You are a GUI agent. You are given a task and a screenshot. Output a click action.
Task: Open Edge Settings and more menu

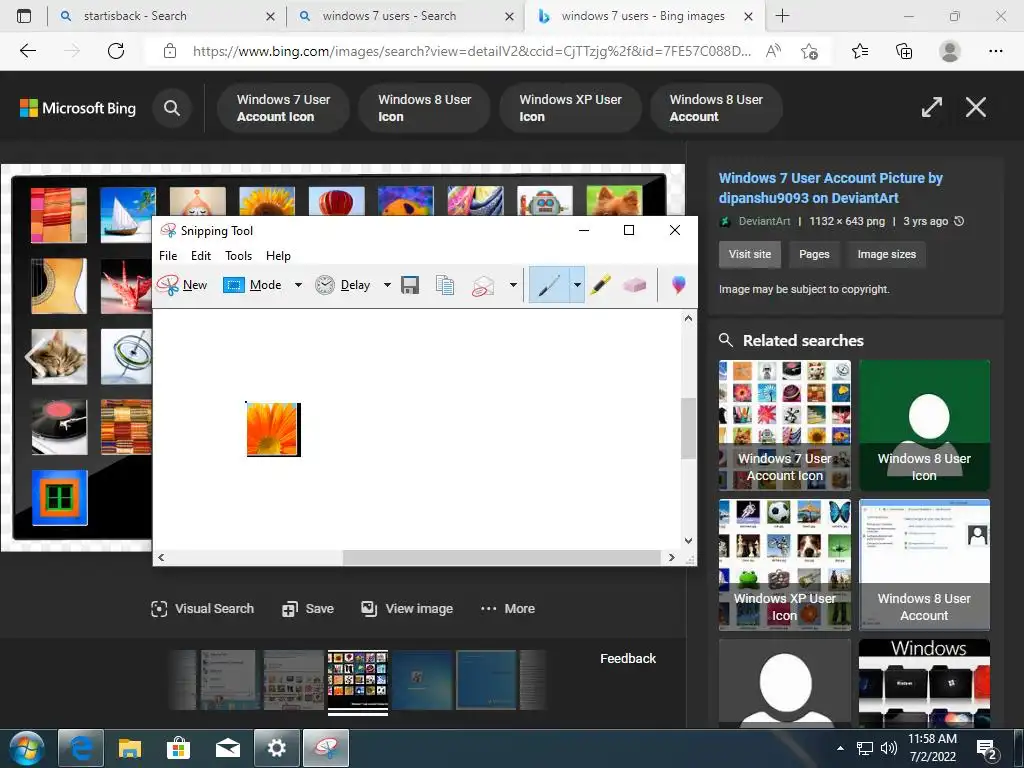coord(995,51)
